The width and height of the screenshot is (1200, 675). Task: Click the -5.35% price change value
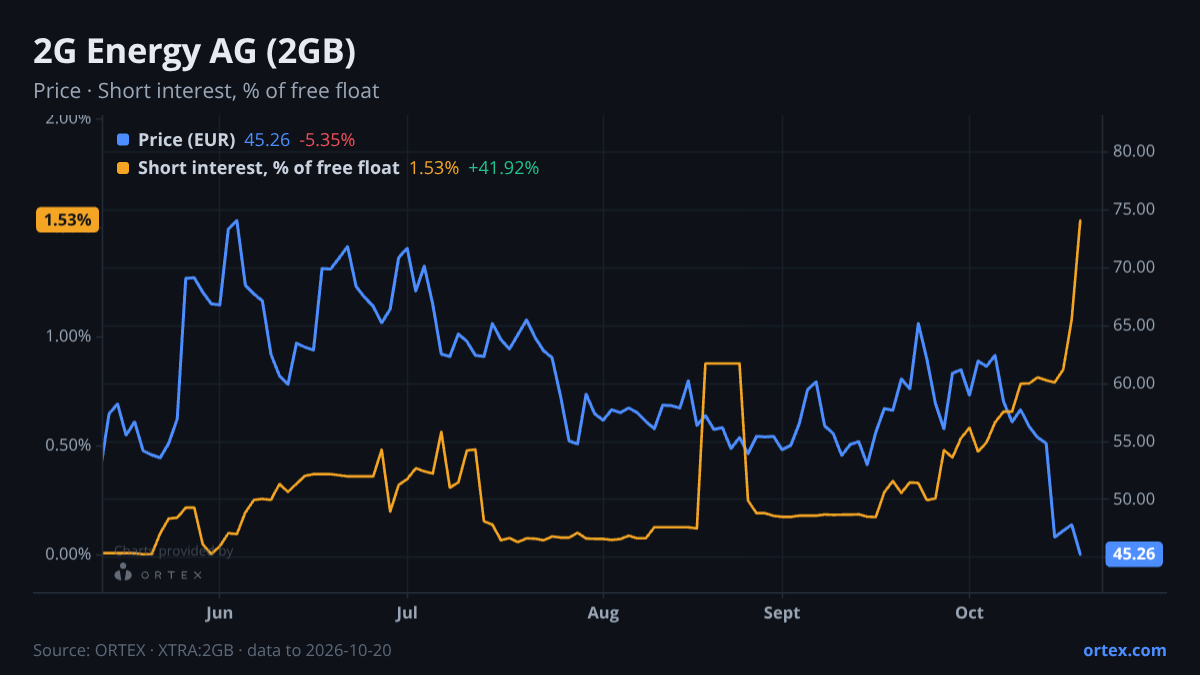click(327, 140)
